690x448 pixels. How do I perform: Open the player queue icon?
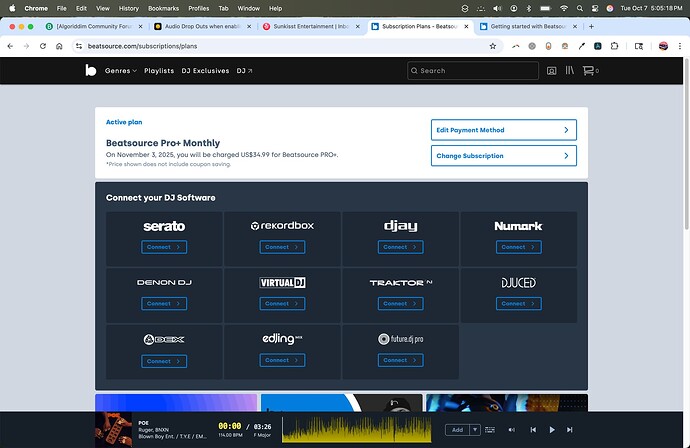[490, 430]
